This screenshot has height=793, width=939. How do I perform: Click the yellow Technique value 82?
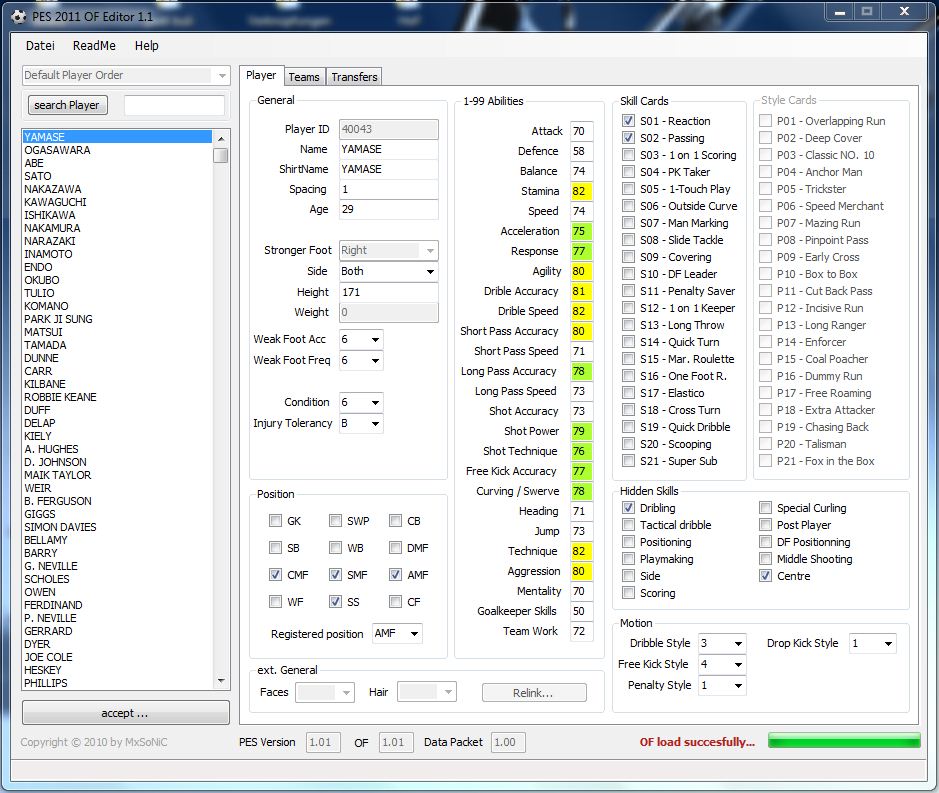[x=581, y=551]
